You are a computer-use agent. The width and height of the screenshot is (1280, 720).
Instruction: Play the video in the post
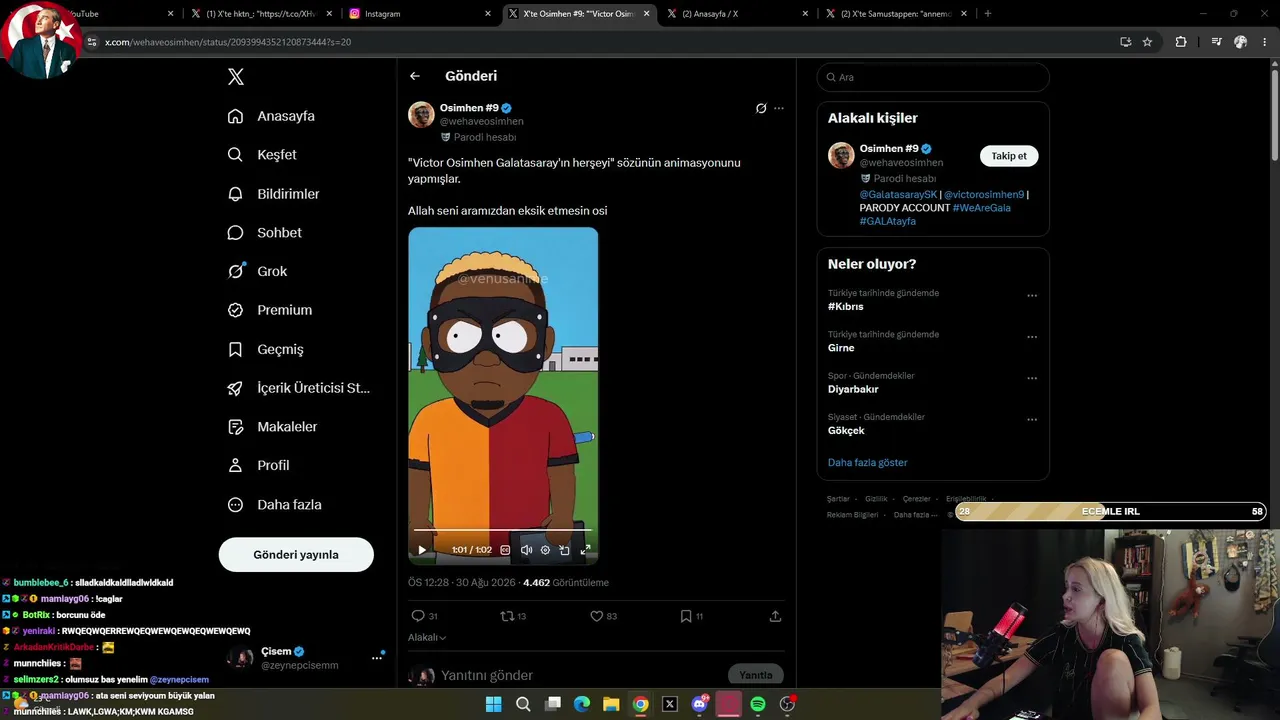coord(422,550)
